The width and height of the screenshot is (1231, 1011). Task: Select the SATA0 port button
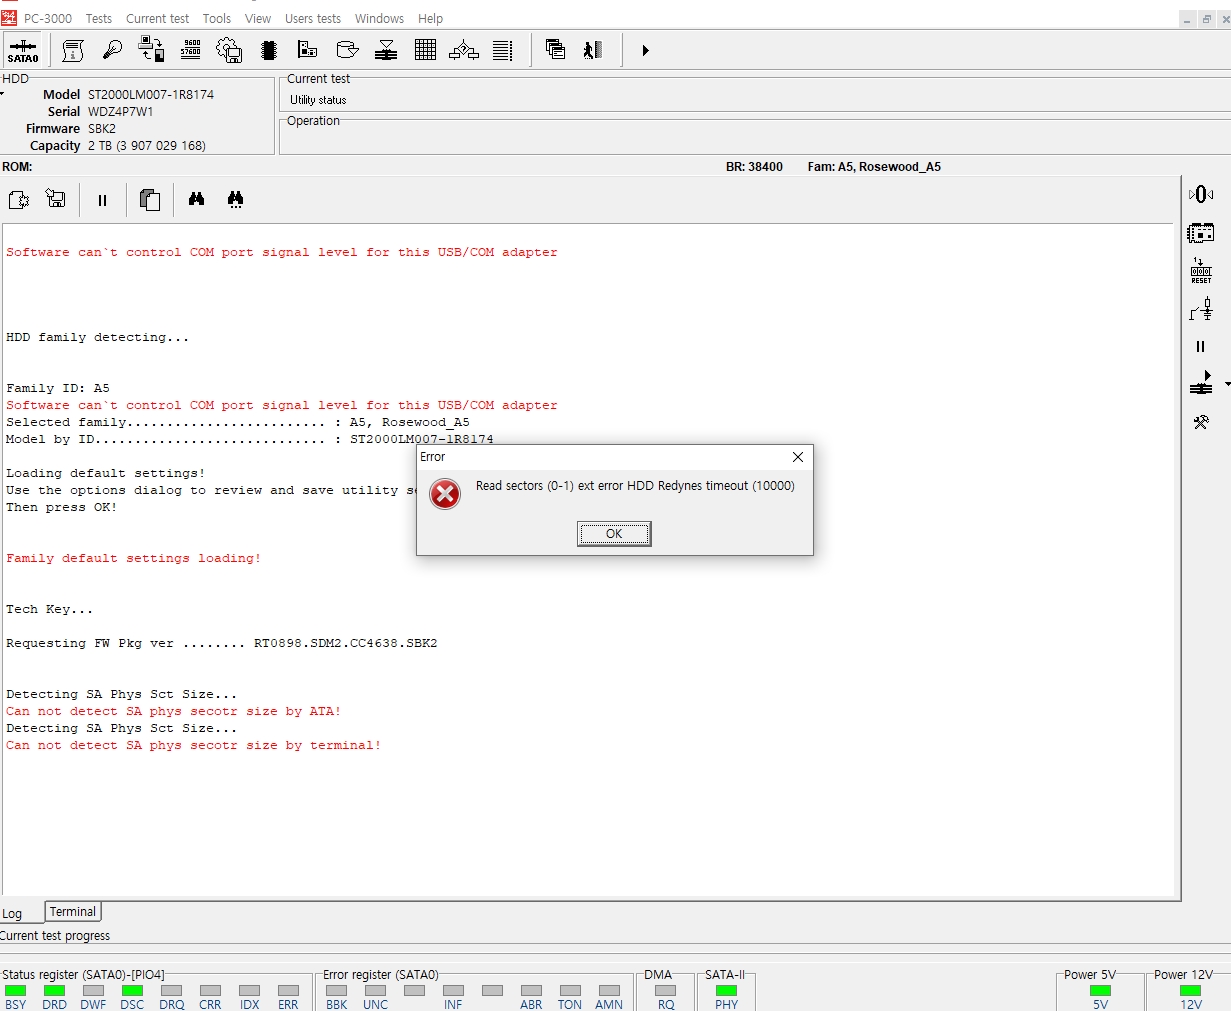(22, 50)
